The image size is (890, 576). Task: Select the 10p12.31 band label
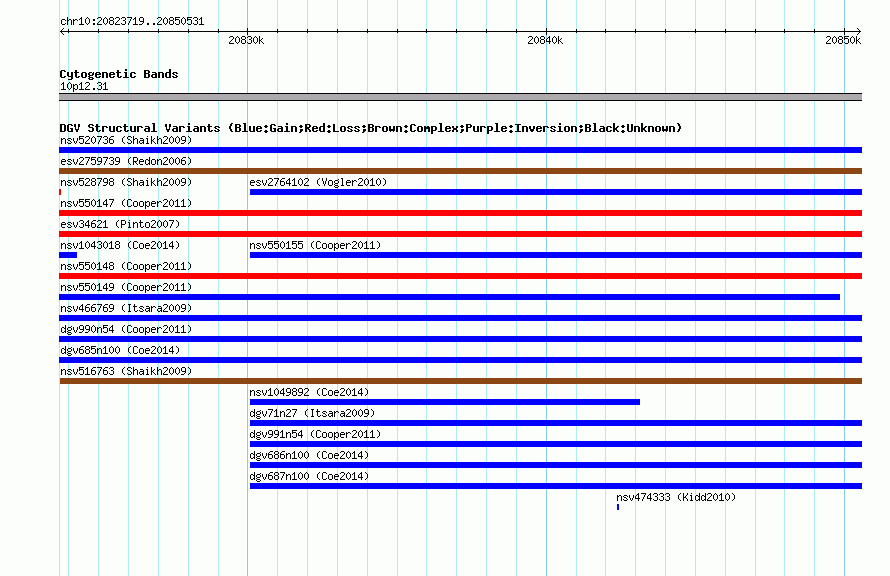[84, 86]
